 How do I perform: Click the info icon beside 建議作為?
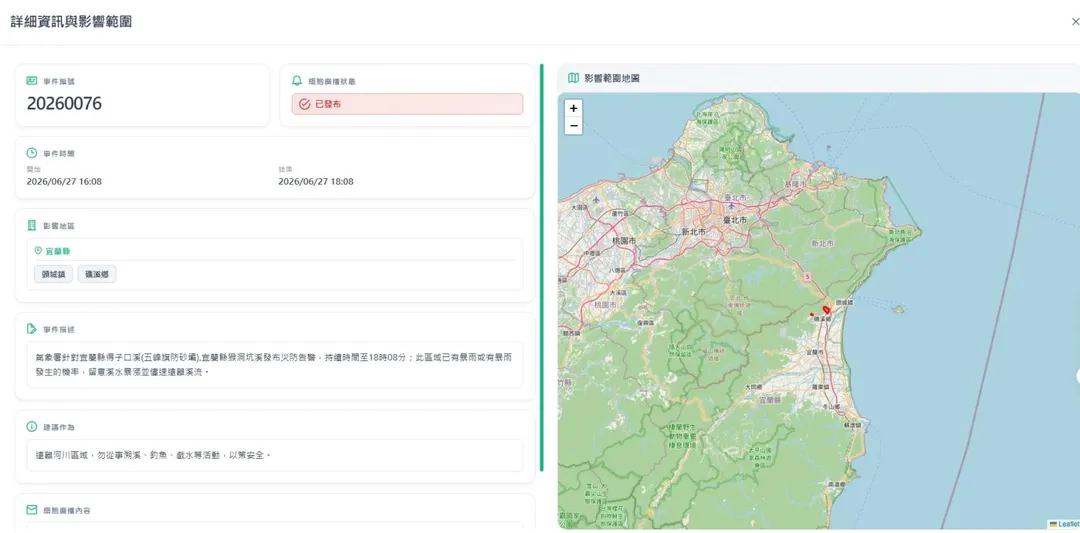32,426
